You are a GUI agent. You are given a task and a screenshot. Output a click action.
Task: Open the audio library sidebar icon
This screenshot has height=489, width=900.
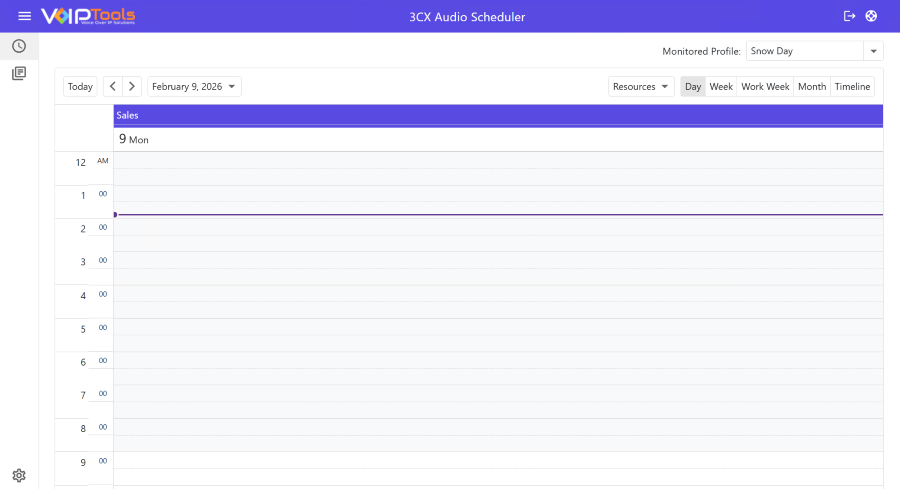pos(19,73)
